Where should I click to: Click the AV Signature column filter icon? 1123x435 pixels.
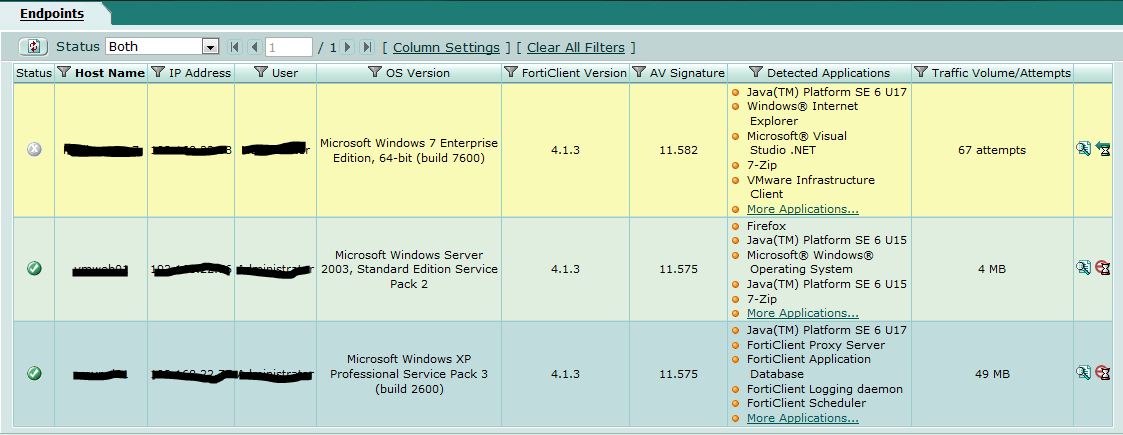point(639,72)
